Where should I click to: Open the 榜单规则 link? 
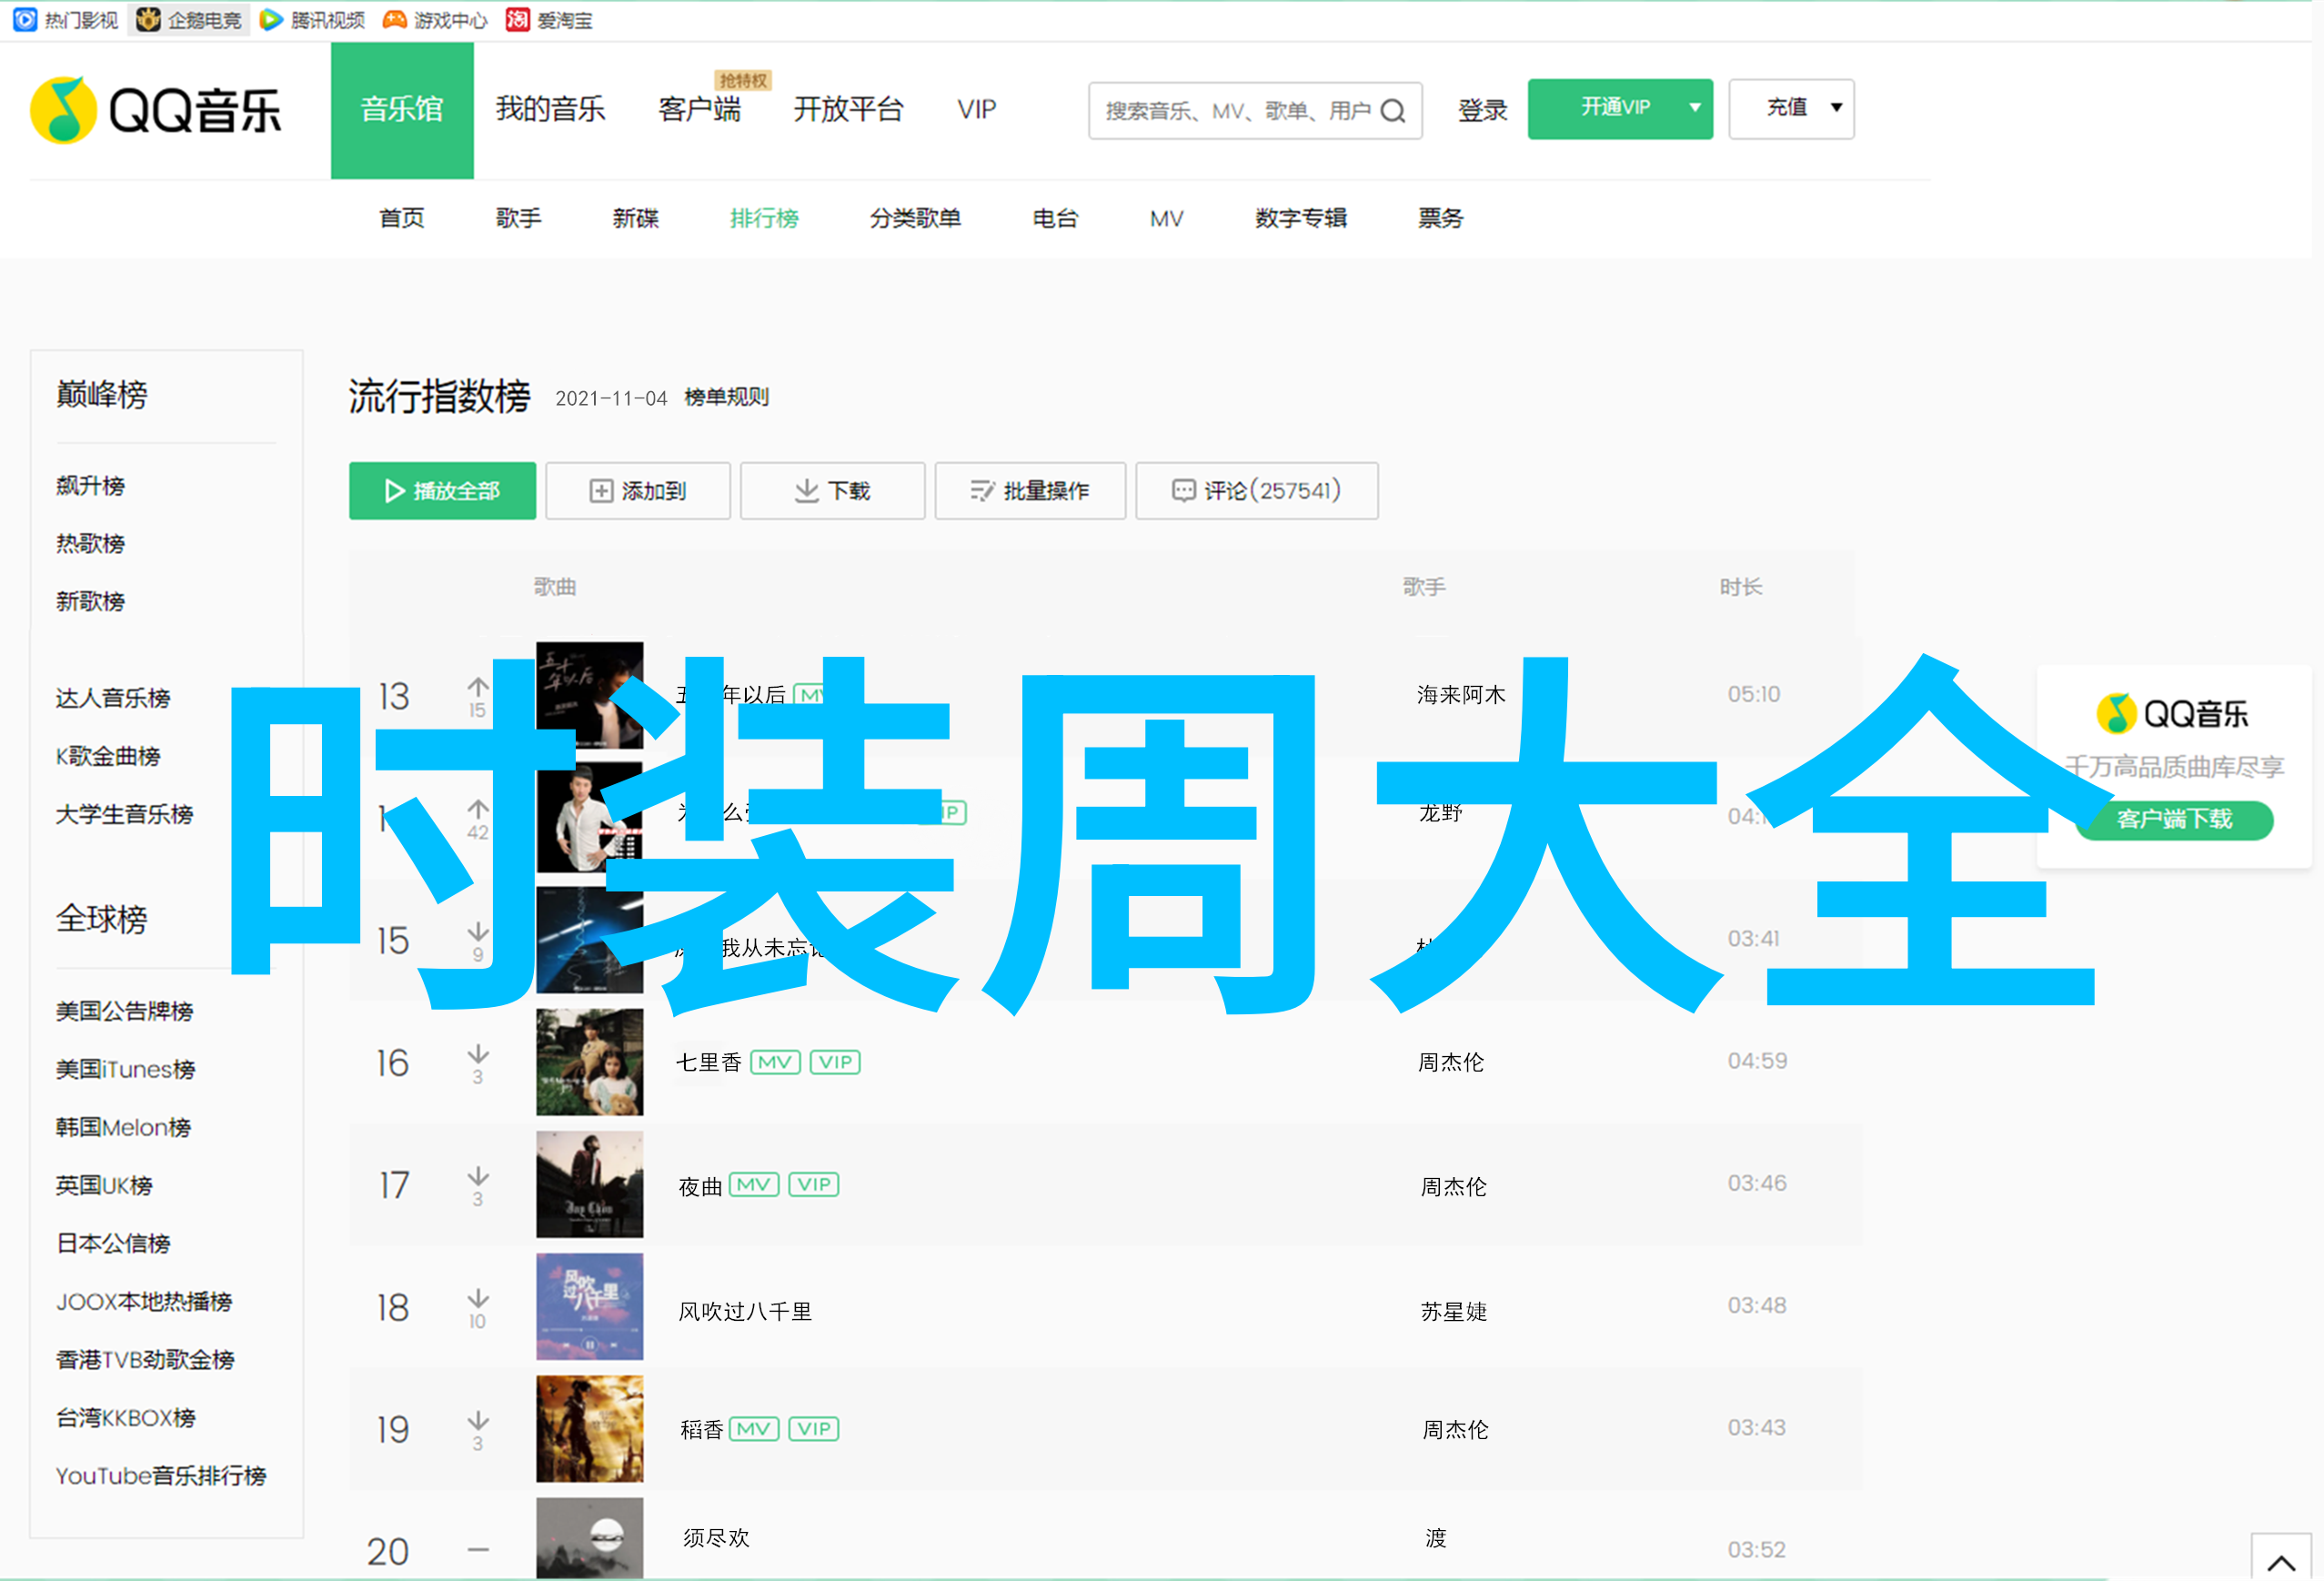click(726, 397)
